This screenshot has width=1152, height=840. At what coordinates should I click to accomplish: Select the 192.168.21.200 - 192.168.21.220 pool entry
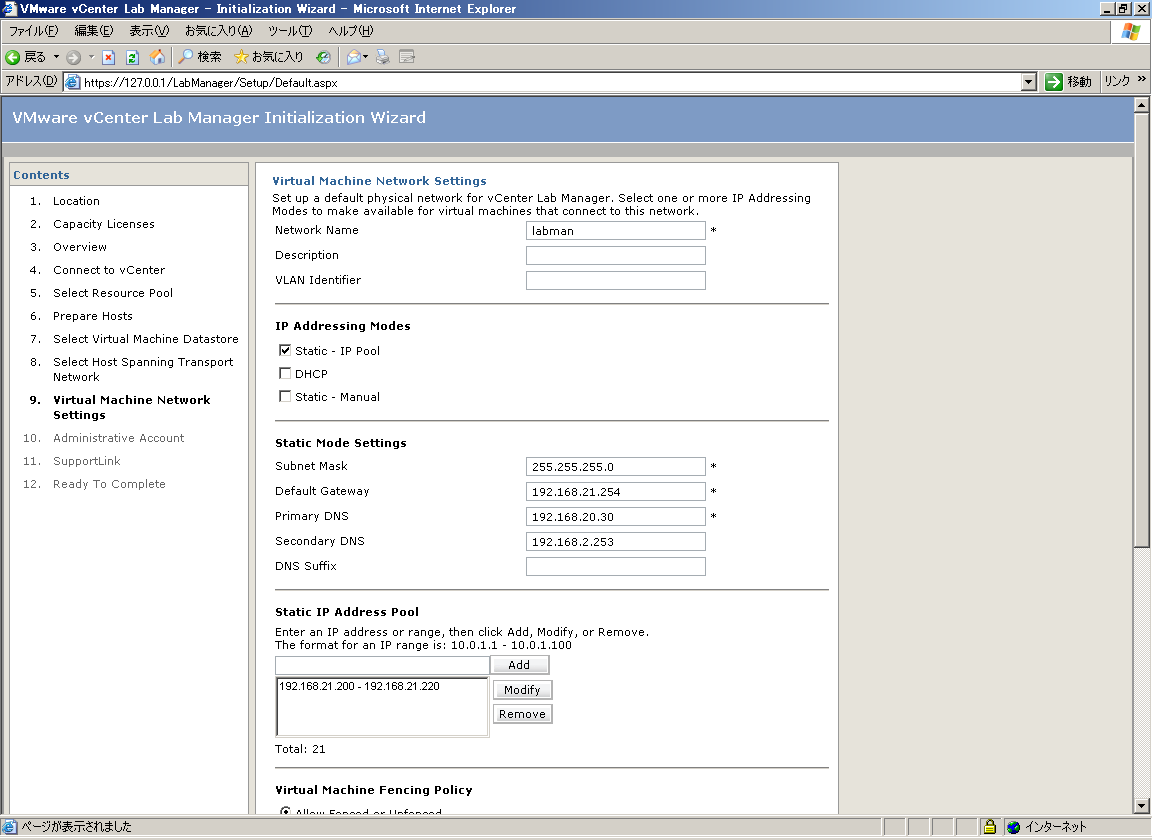[359, 686]
